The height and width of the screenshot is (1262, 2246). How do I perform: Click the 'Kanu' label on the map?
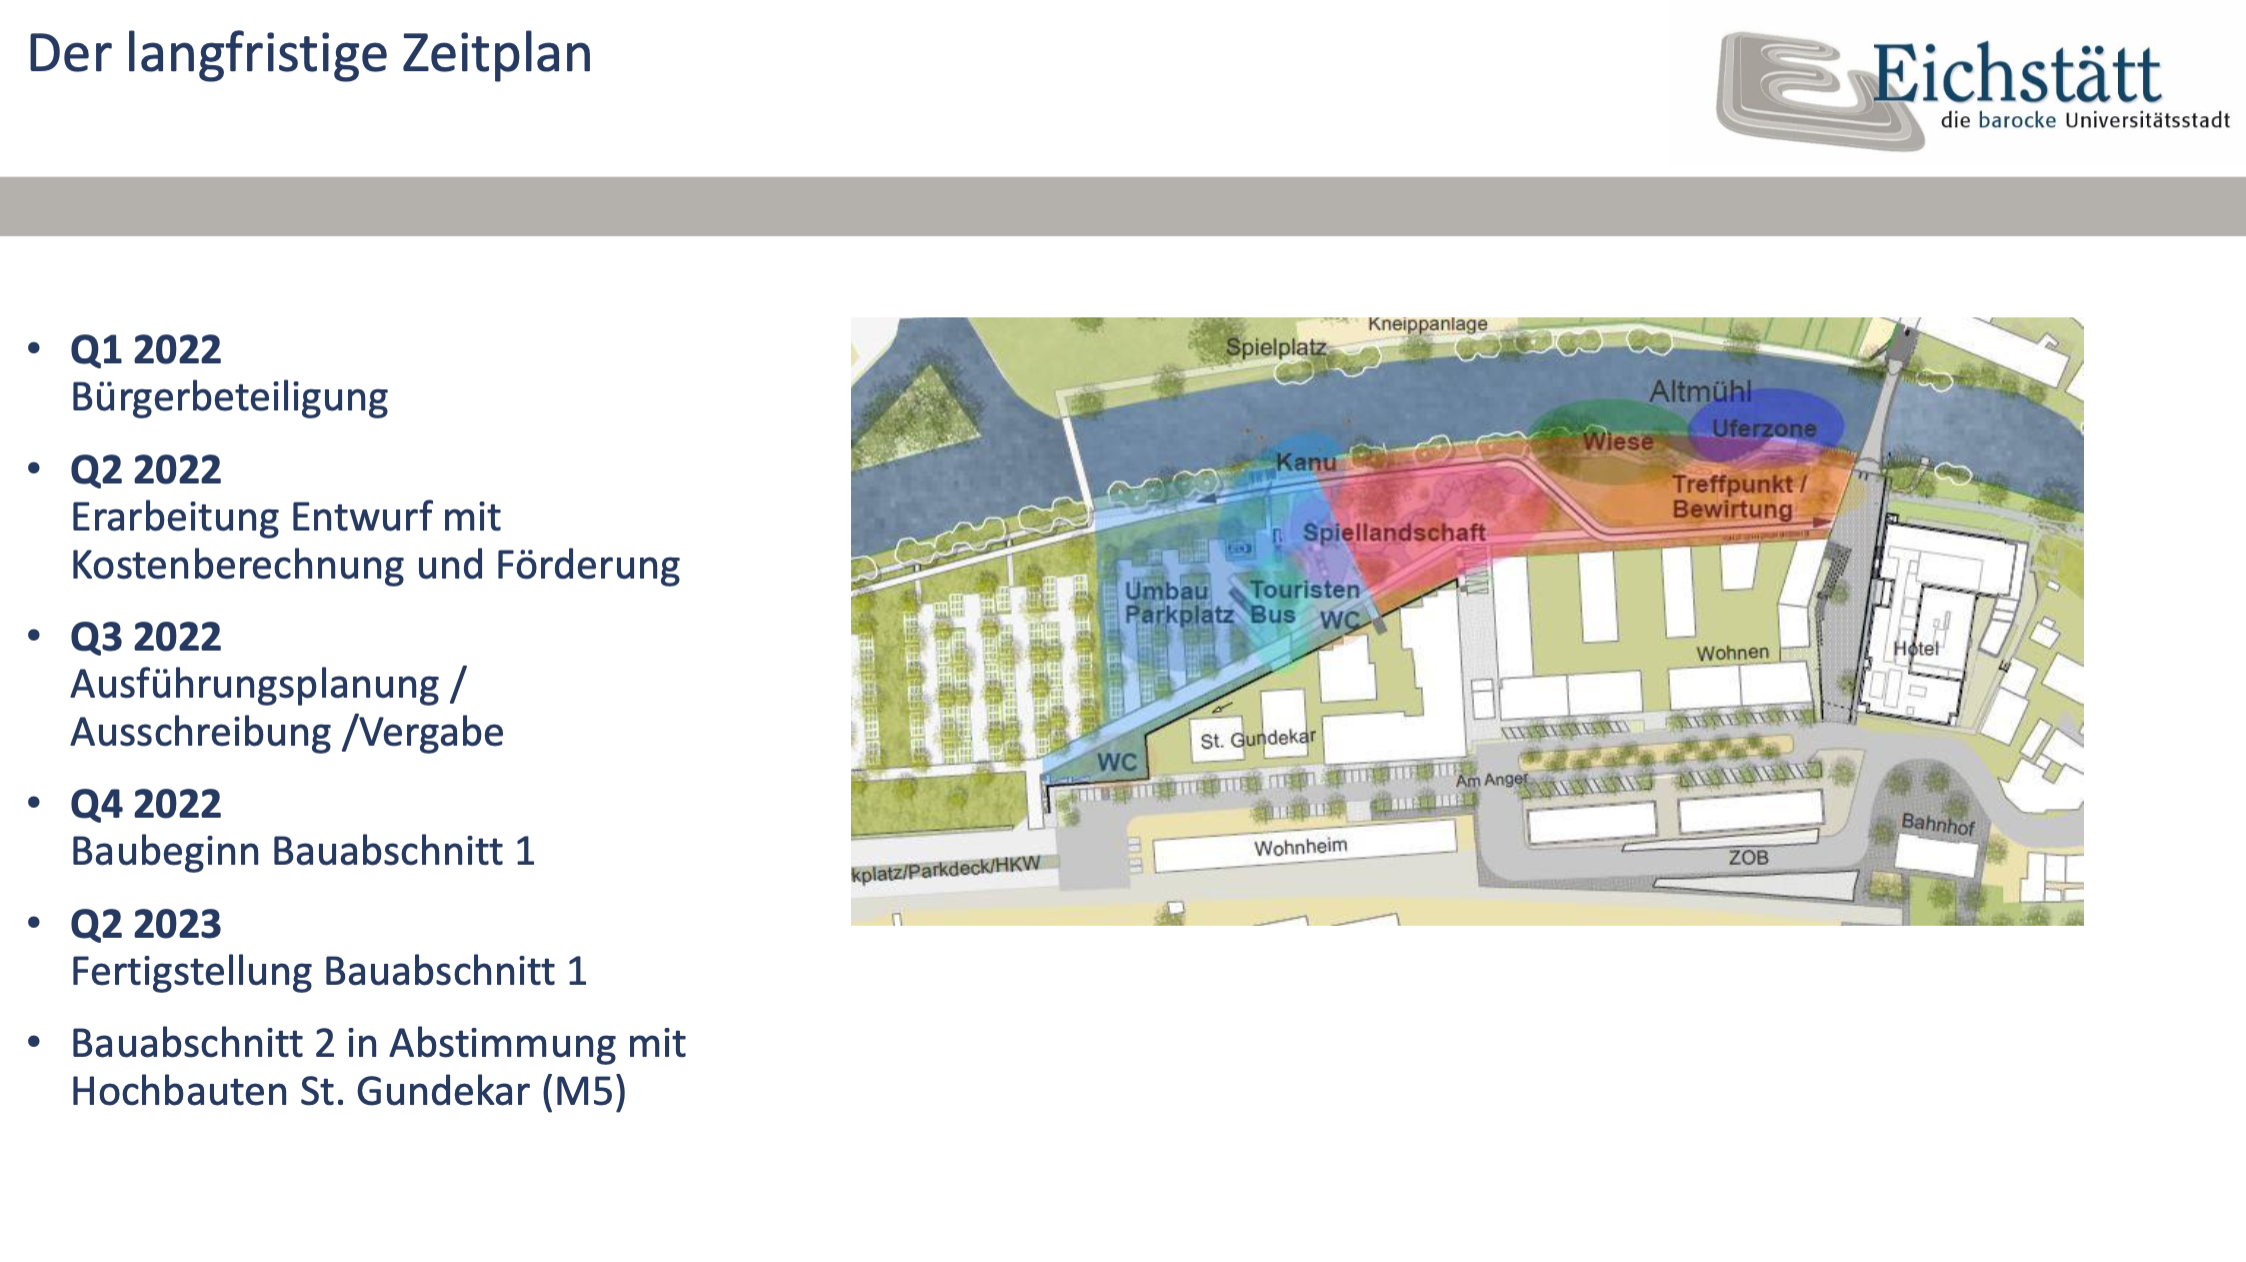[x=1306, y=462]
